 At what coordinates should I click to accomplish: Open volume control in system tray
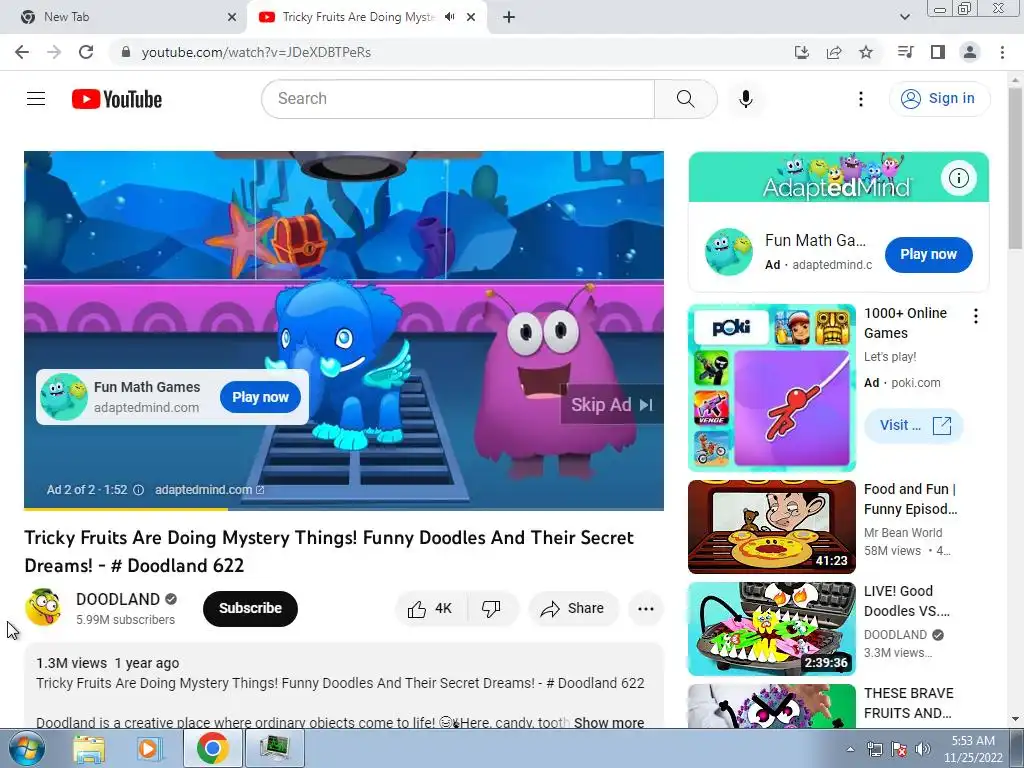(x=922, y=749)
